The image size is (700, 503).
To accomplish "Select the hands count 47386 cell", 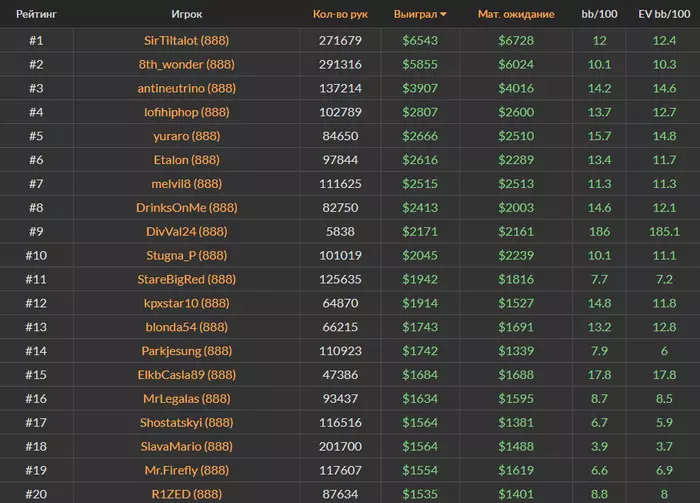I will coord(340,375).
